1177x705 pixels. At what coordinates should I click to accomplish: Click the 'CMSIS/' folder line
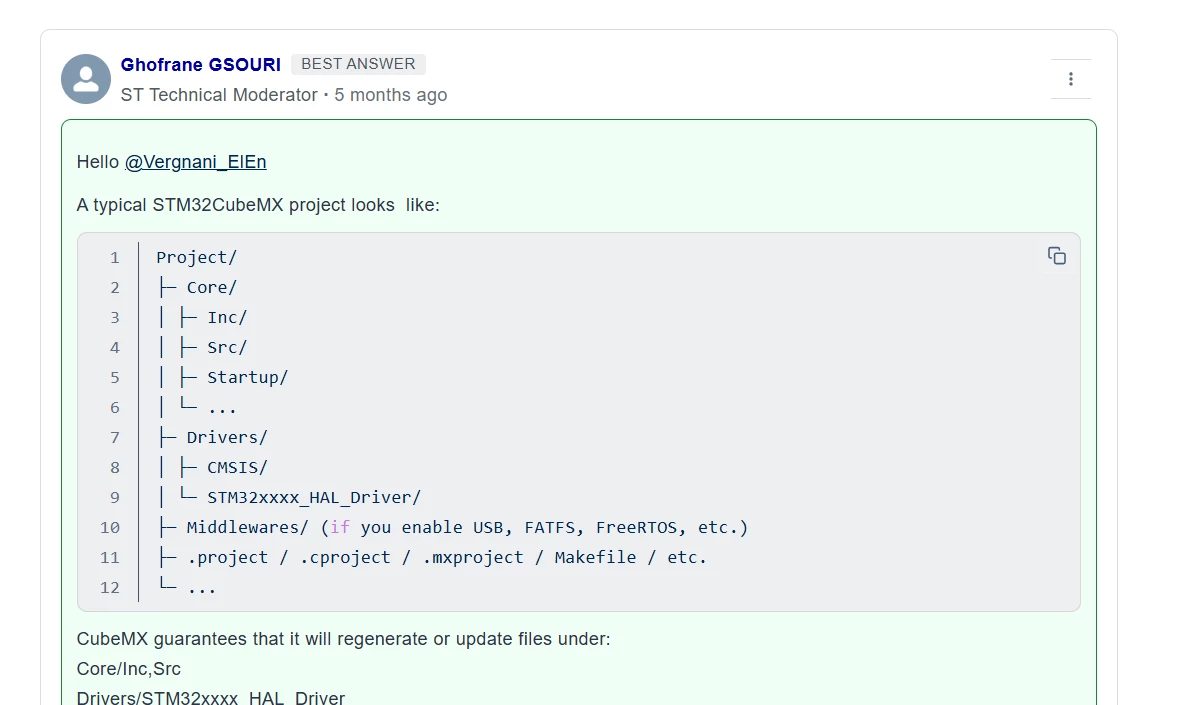pos(212,468)
